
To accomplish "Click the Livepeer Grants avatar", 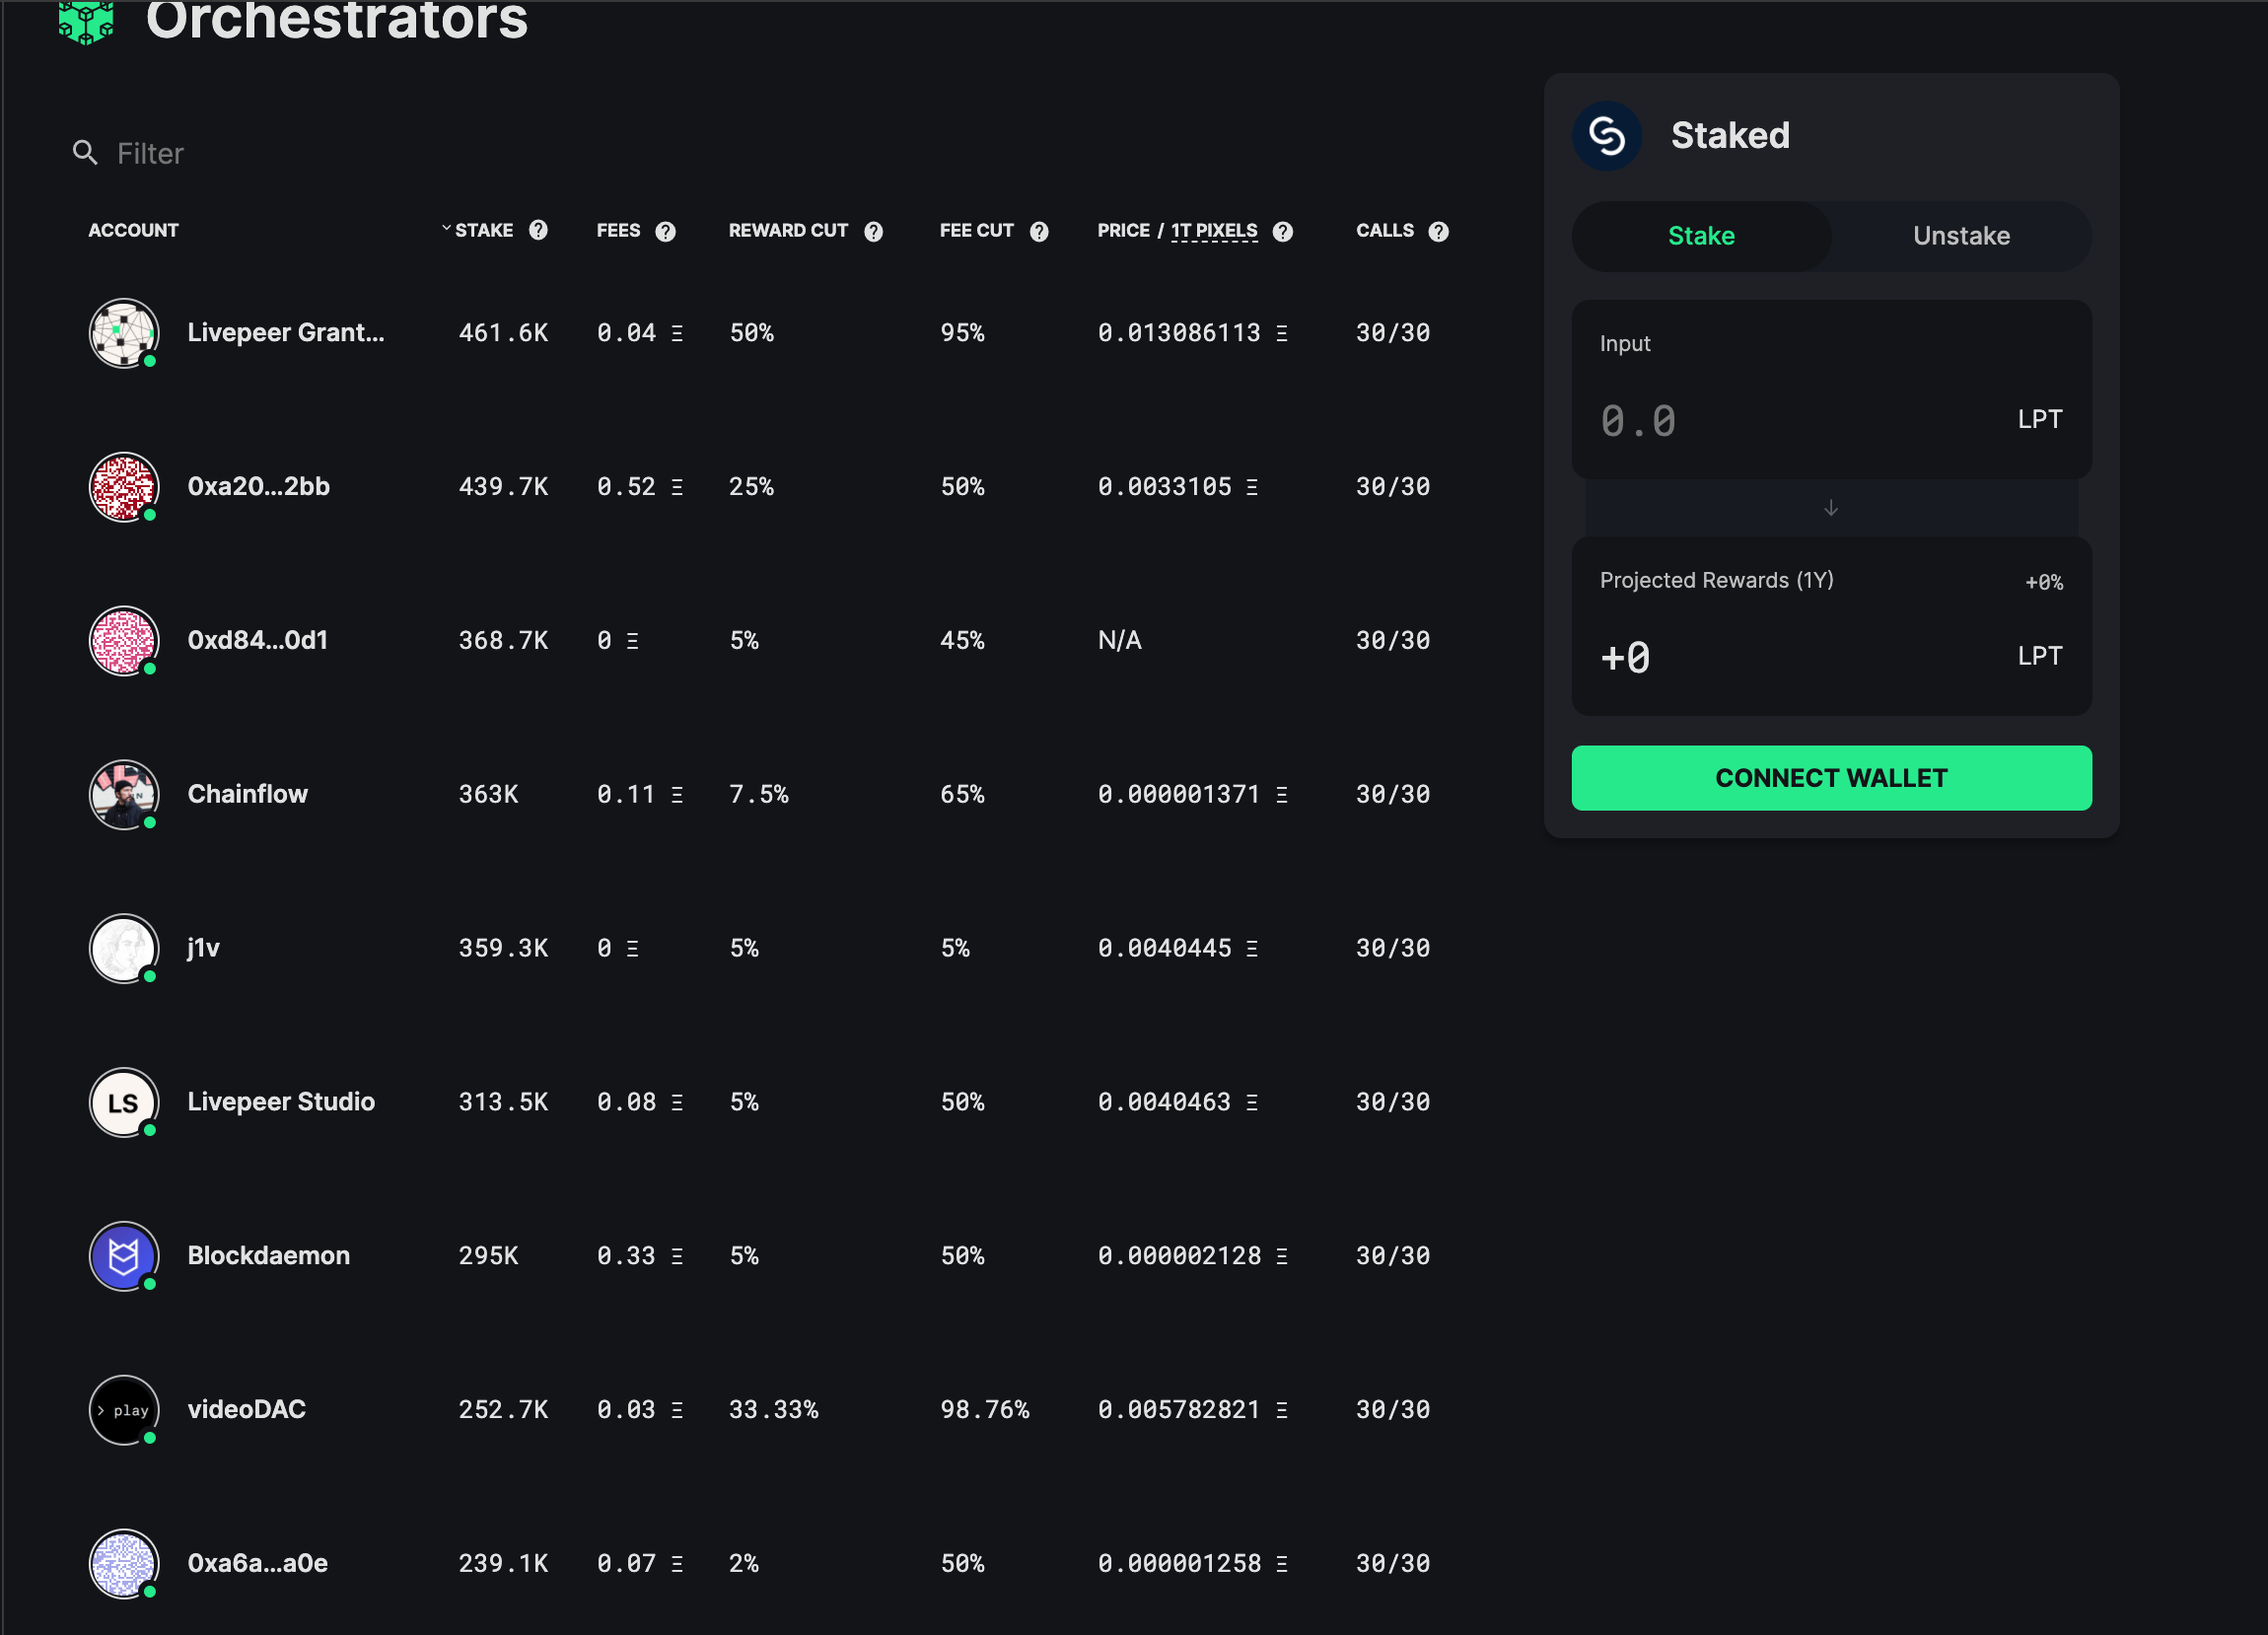I will (x=124, y=333).
